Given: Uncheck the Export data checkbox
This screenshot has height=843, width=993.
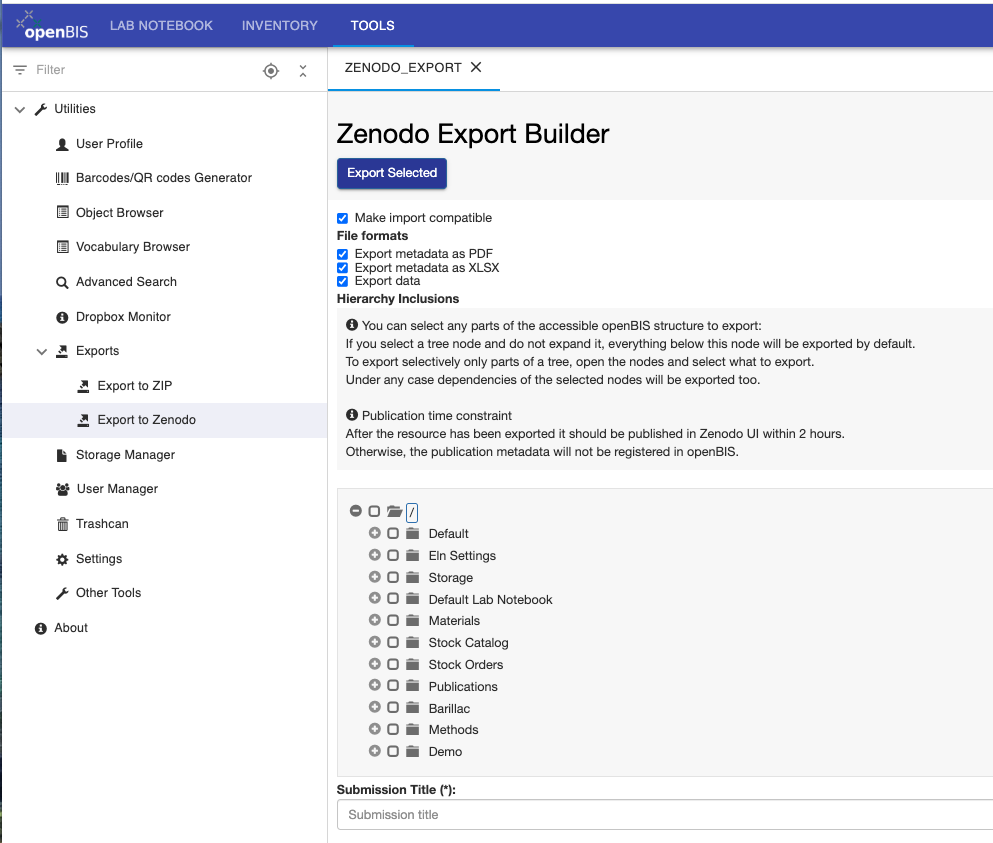Looking at the screenshot, I should coord(343,281).
